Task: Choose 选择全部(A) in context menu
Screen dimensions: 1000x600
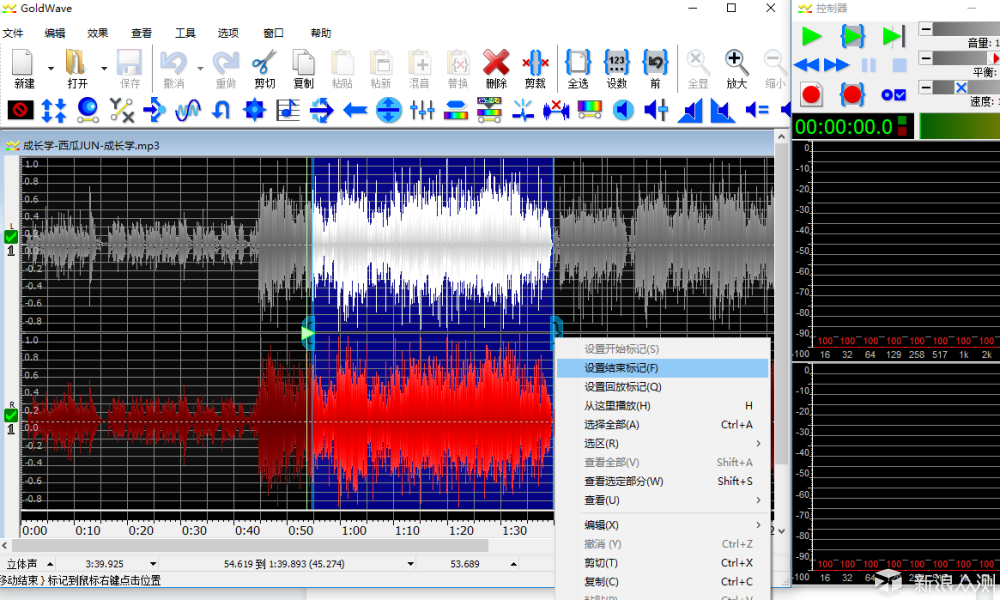Action: coord(663,425)
